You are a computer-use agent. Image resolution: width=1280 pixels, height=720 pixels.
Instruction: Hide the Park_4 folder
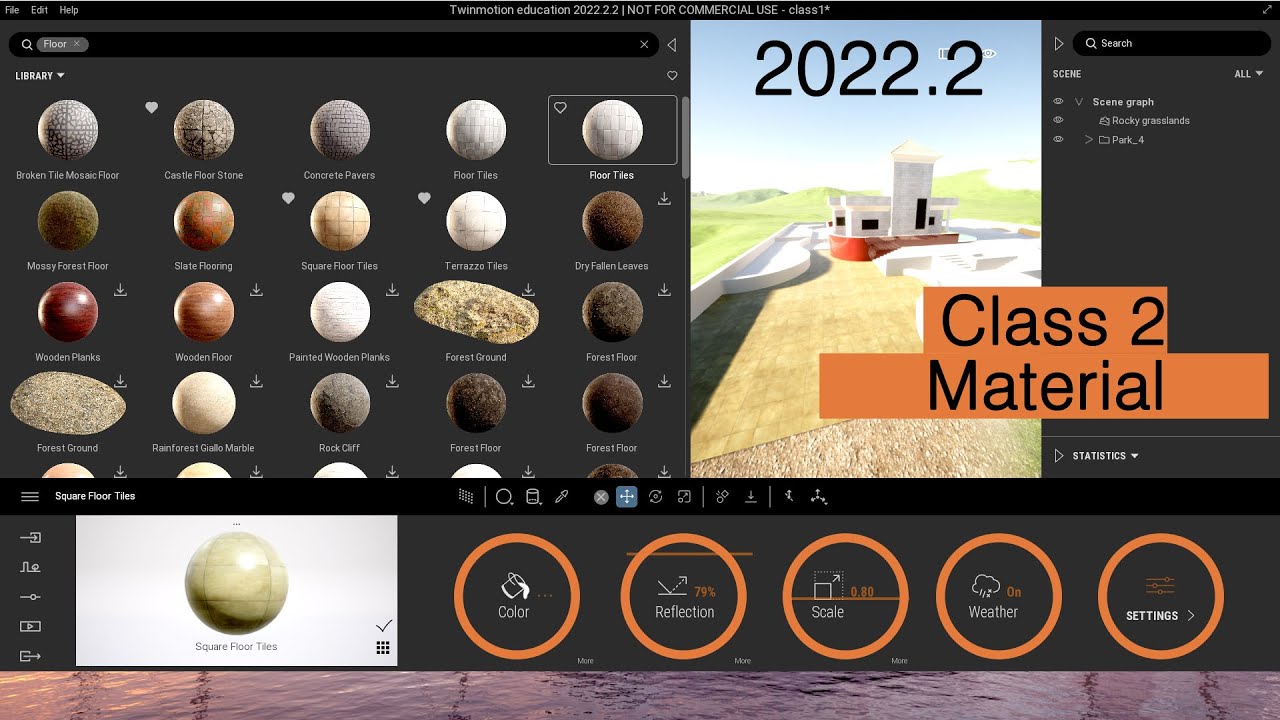coord(1058,139)
